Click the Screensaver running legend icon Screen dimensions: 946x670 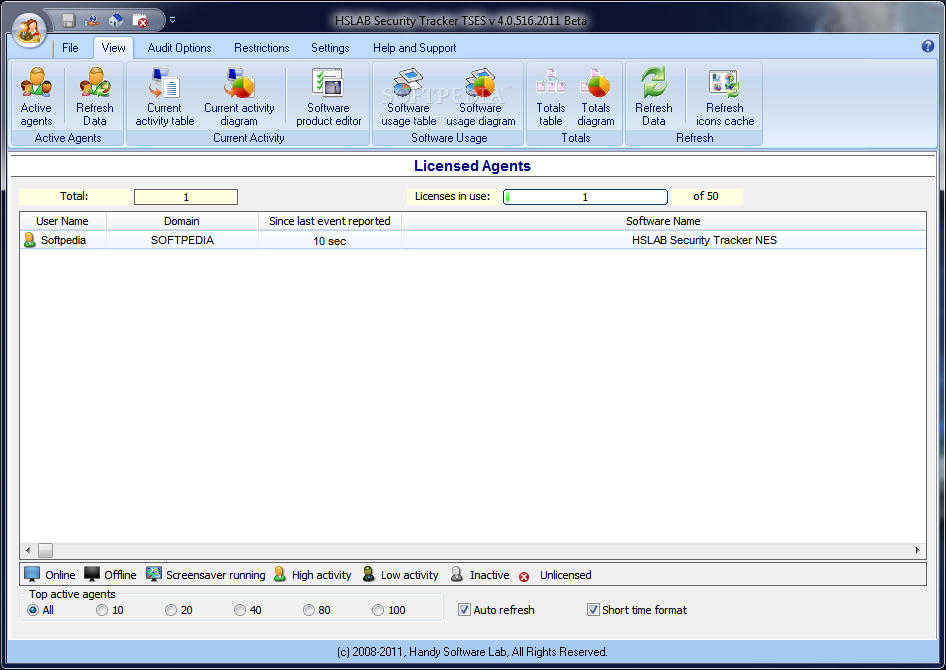click(x=154, y=574)
